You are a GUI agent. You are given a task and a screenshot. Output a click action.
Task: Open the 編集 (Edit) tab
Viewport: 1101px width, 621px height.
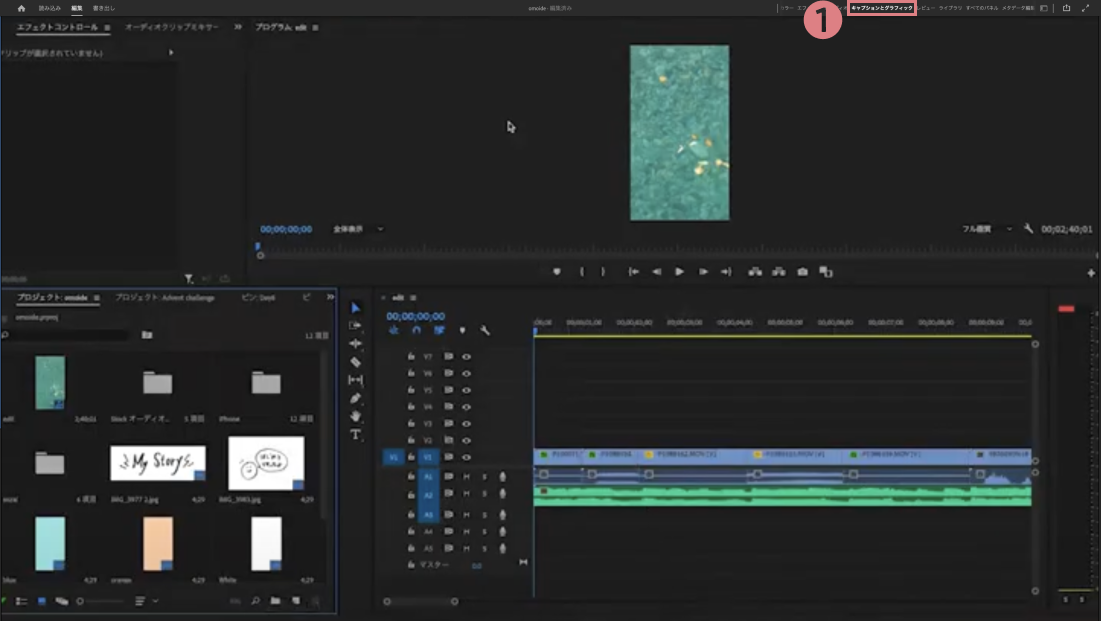coord(77,8)
